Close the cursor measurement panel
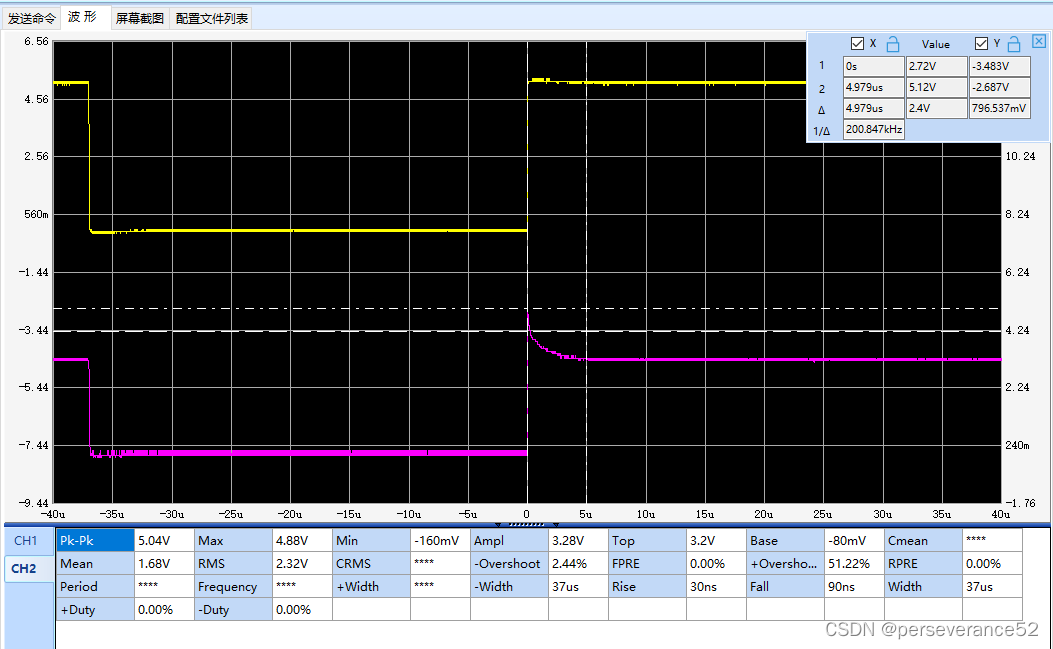Screen dimensions: 1053x649 1038,41
